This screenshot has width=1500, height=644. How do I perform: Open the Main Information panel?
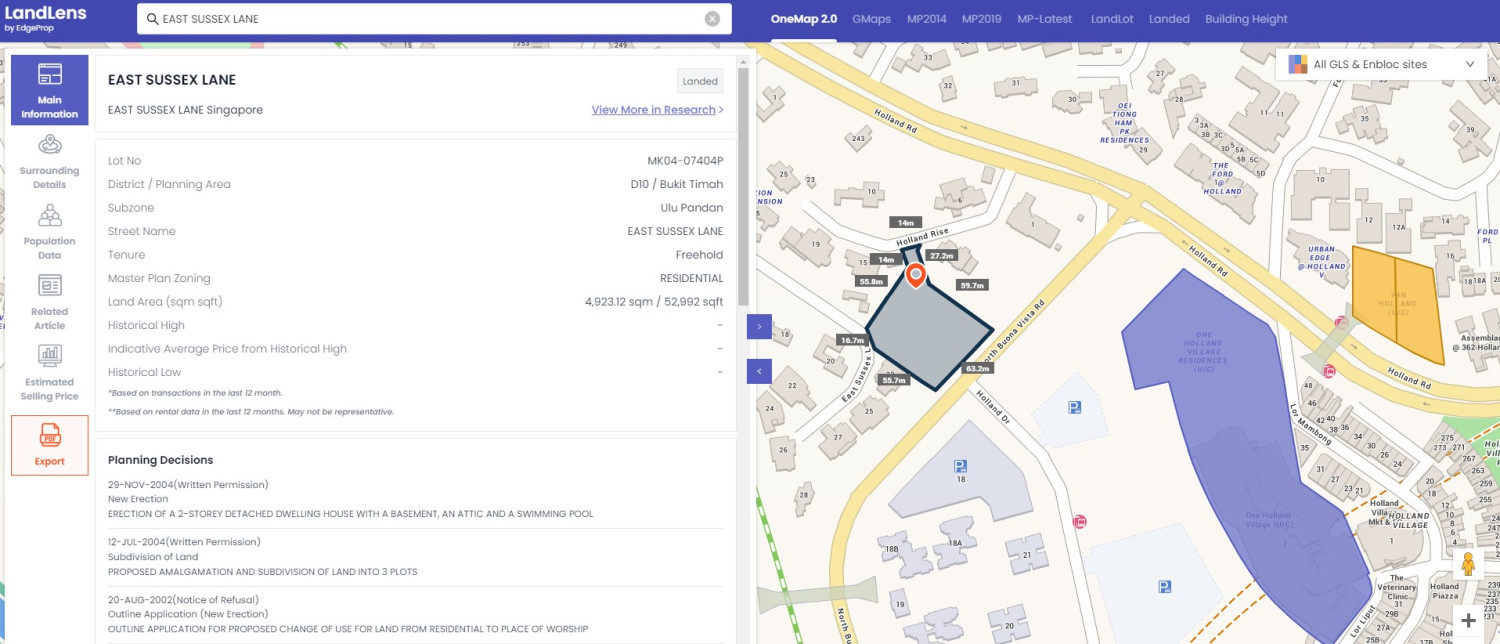(50, 90)
